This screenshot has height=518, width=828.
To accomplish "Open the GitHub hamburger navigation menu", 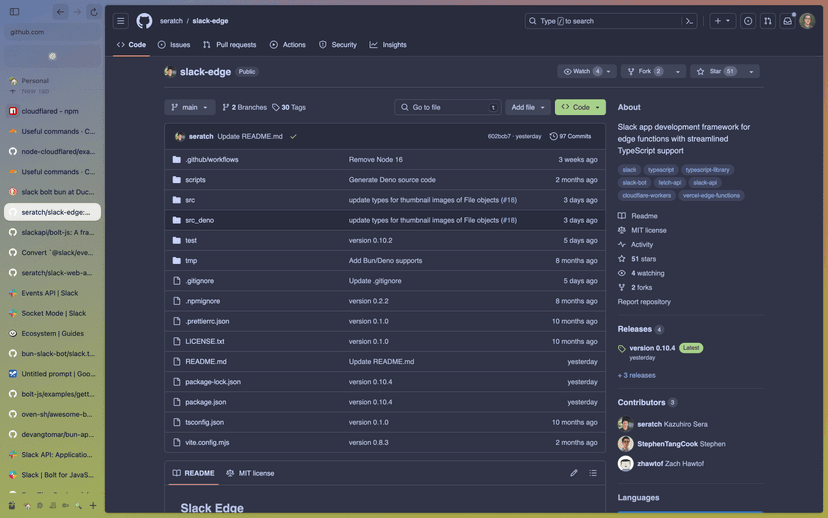I will [121, 21].
